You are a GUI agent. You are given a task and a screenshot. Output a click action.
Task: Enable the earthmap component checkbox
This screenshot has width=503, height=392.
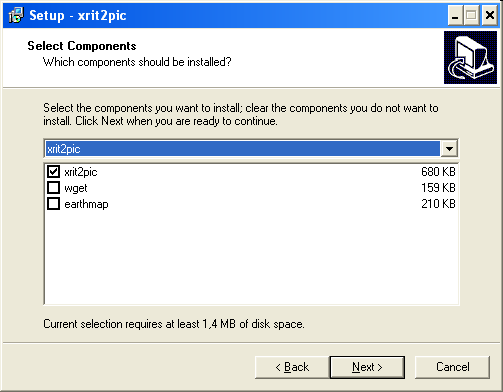[53, 204]
